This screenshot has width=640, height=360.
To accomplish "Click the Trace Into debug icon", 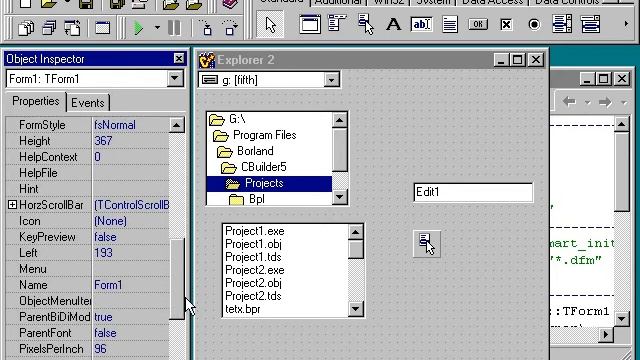I will 207,28.
